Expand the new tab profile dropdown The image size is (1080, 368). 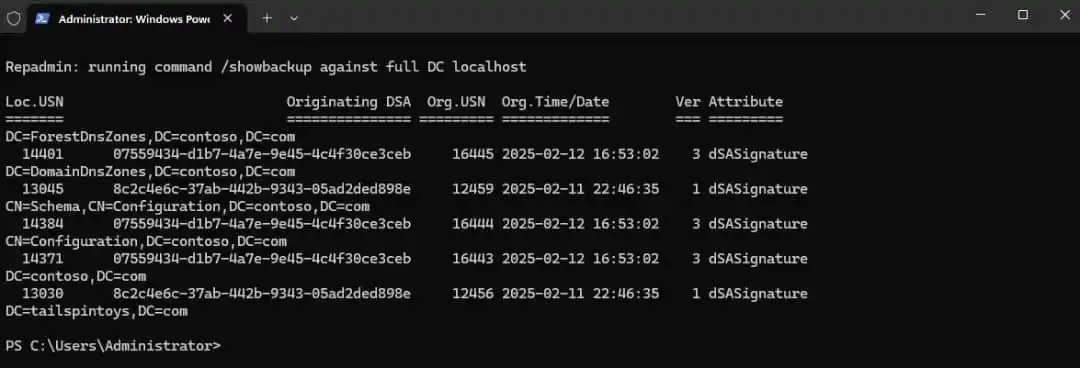coord(294,19)
